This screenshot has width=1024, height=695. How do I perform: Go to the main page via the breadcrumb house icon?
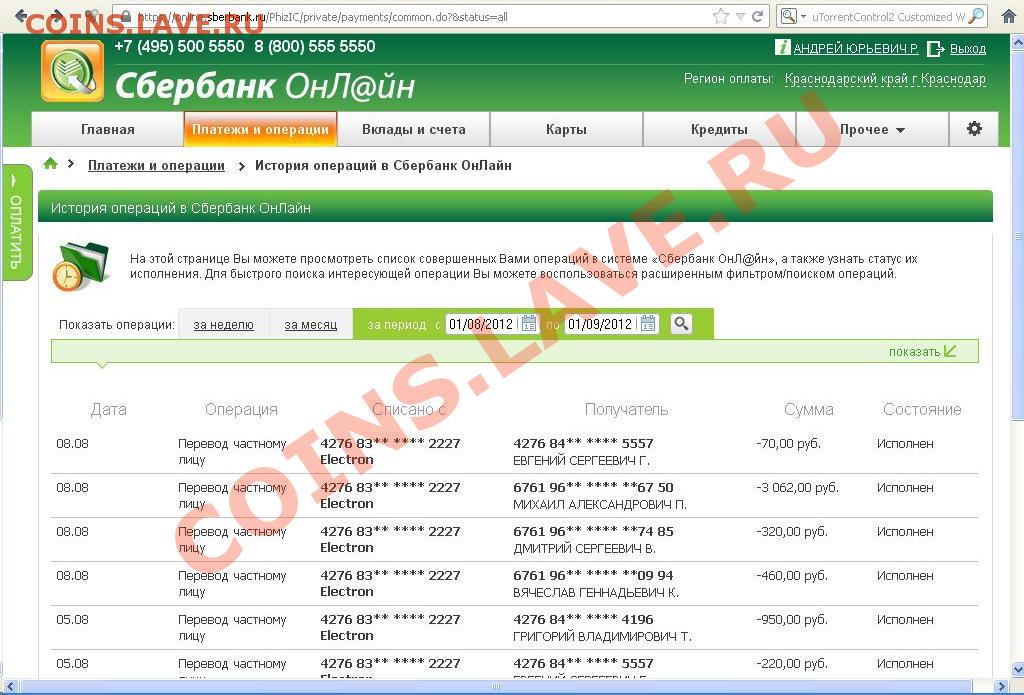tap(50, 164)
